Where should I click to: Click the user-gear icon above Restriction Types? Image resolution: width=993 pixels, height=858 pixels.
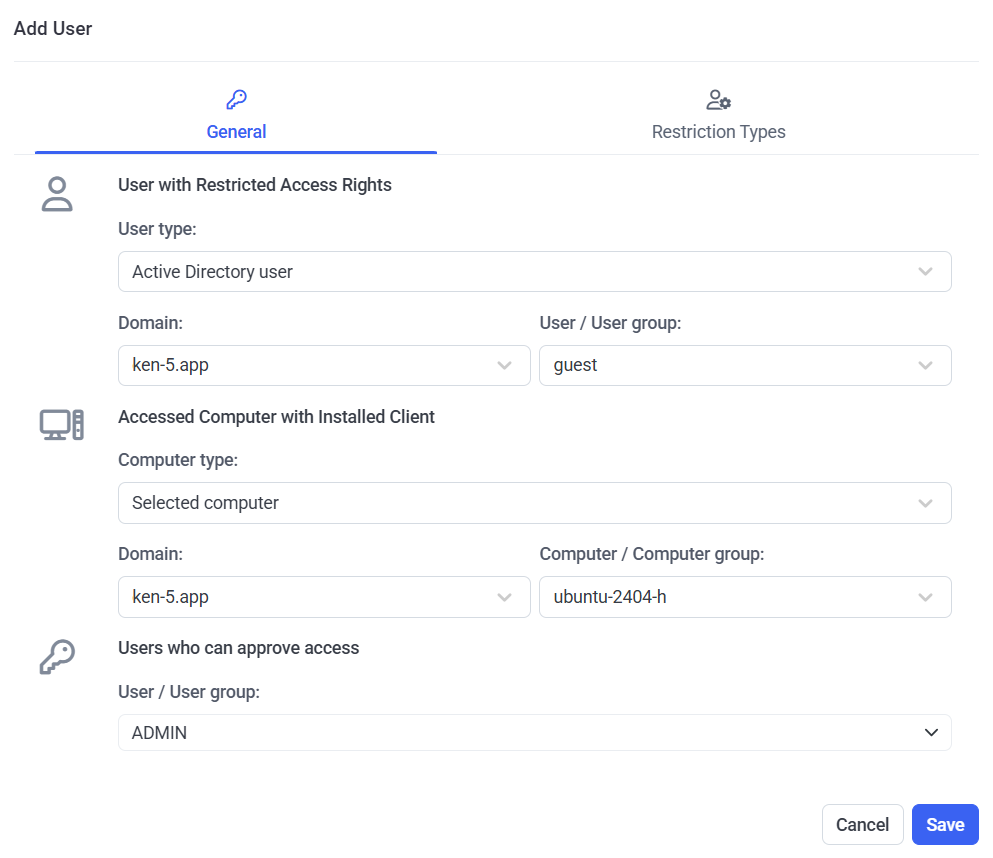point(718,100)
